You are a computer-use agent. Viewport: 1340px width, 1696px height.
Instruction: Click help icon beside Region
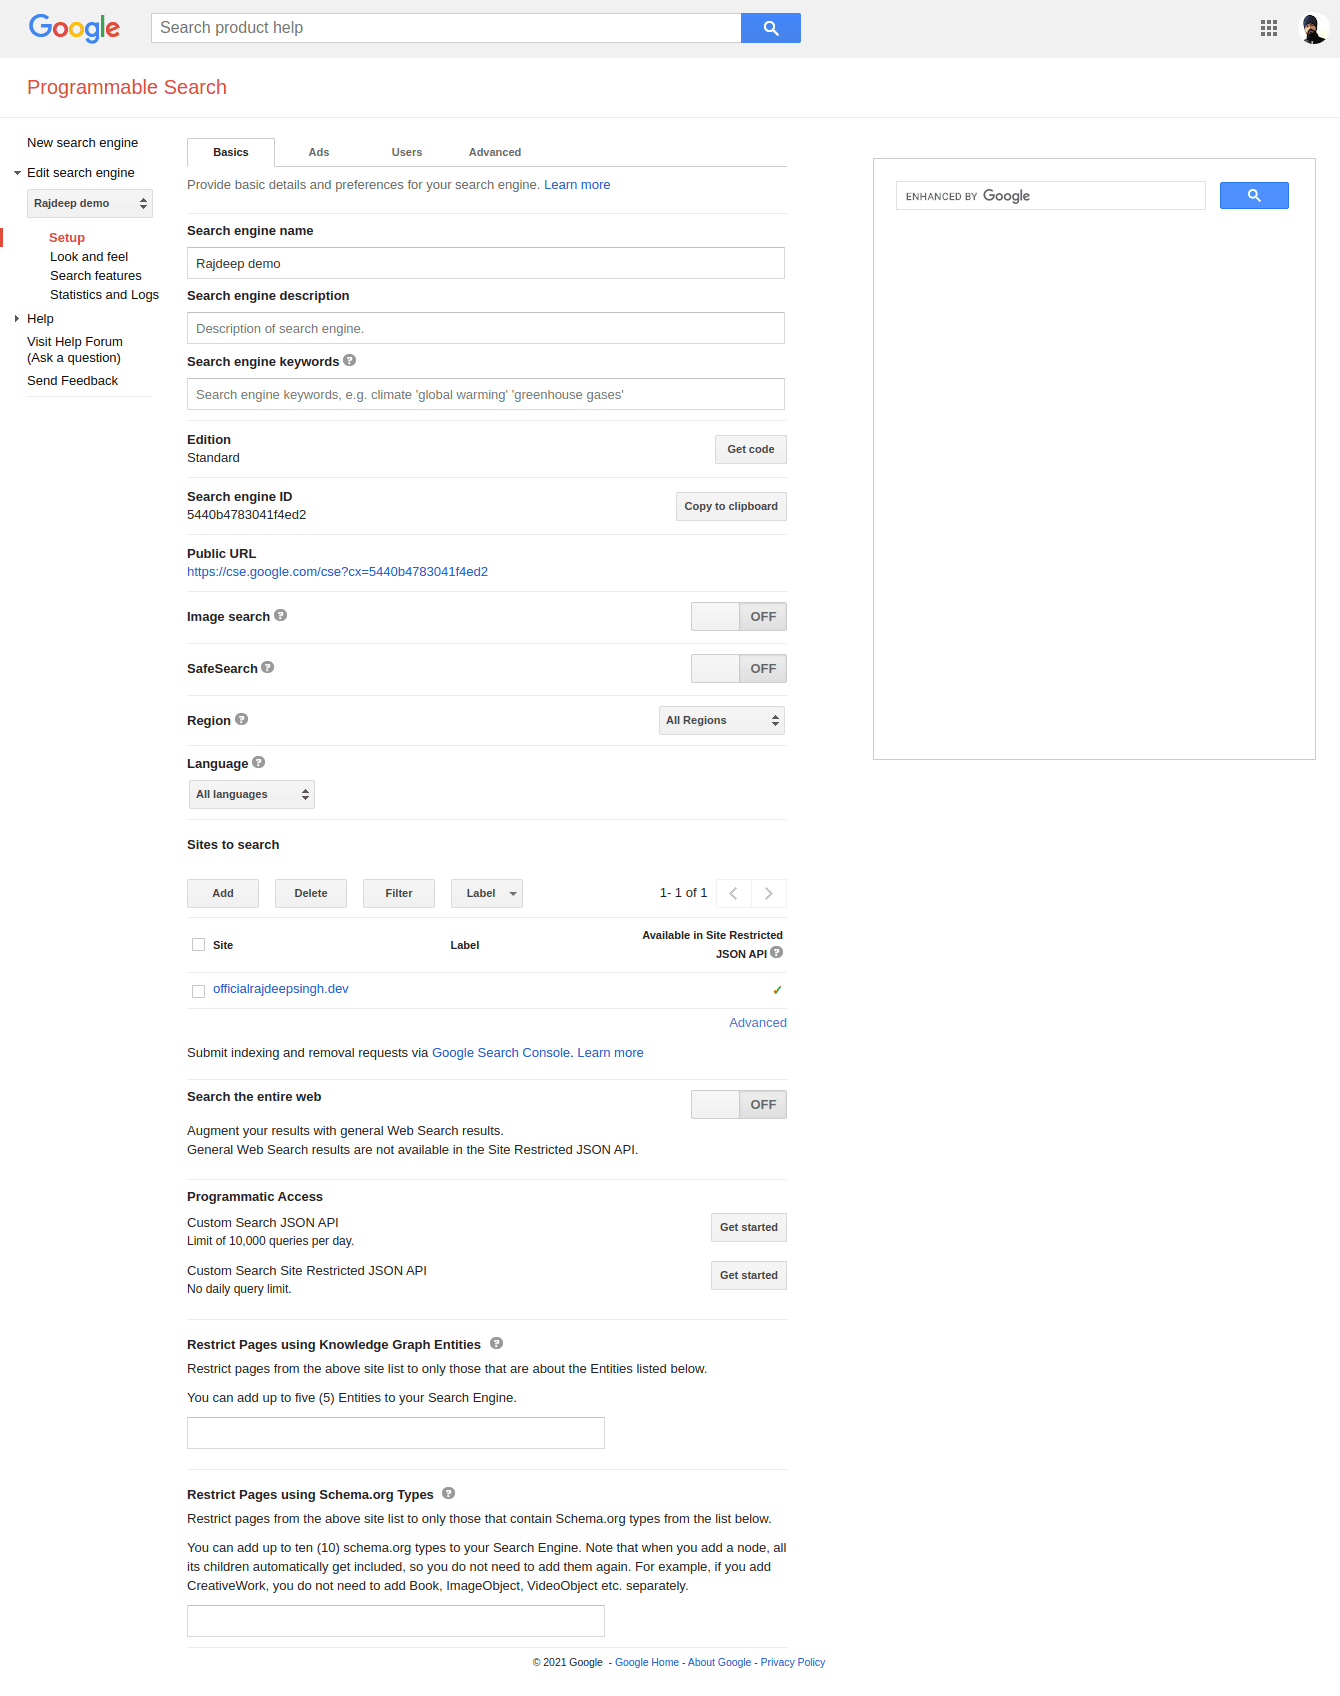coord(241,720)
